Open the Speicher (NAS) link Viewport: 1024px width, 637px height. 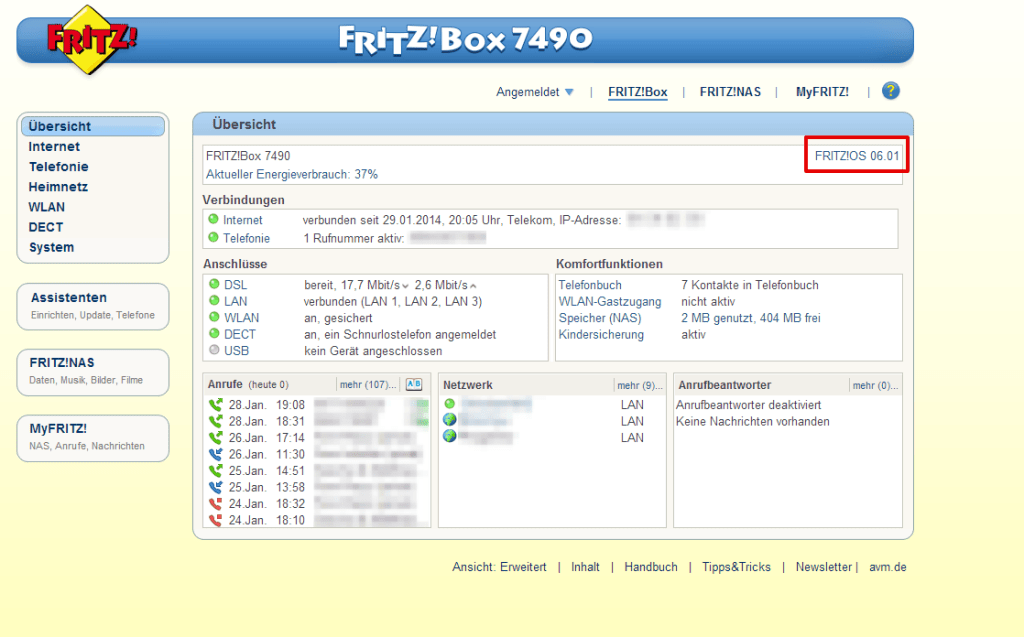coord(600,318)
